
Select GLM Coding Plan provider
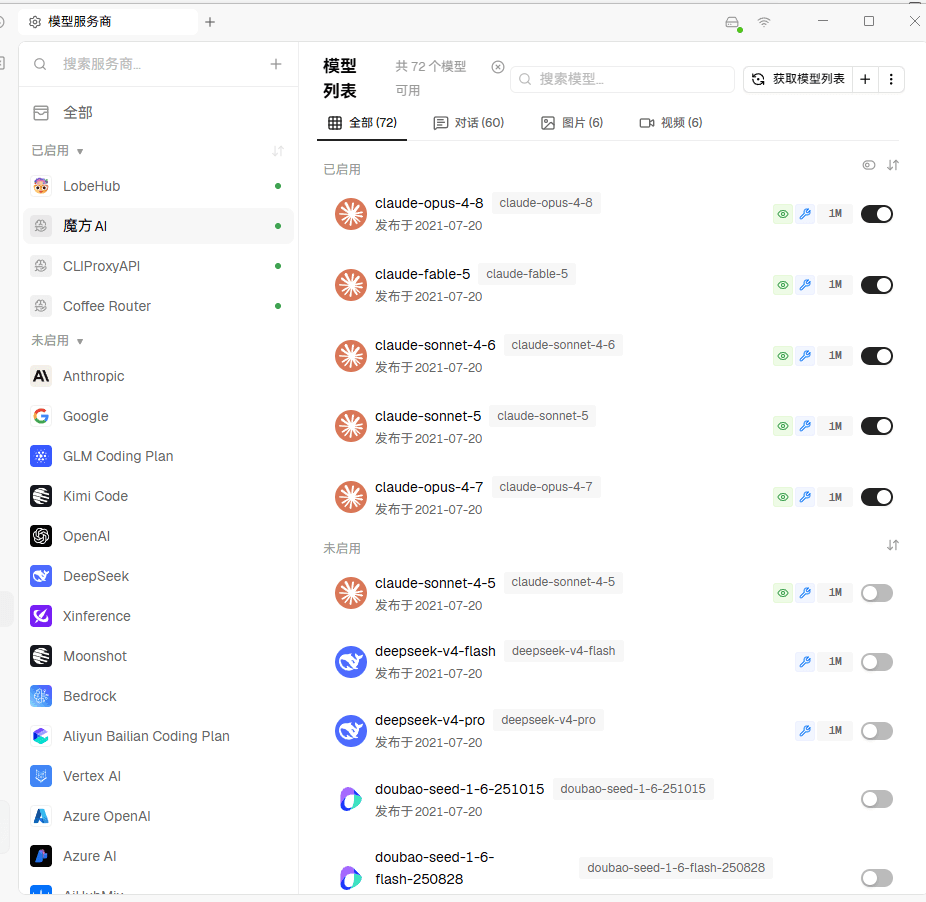click(158, 457)
